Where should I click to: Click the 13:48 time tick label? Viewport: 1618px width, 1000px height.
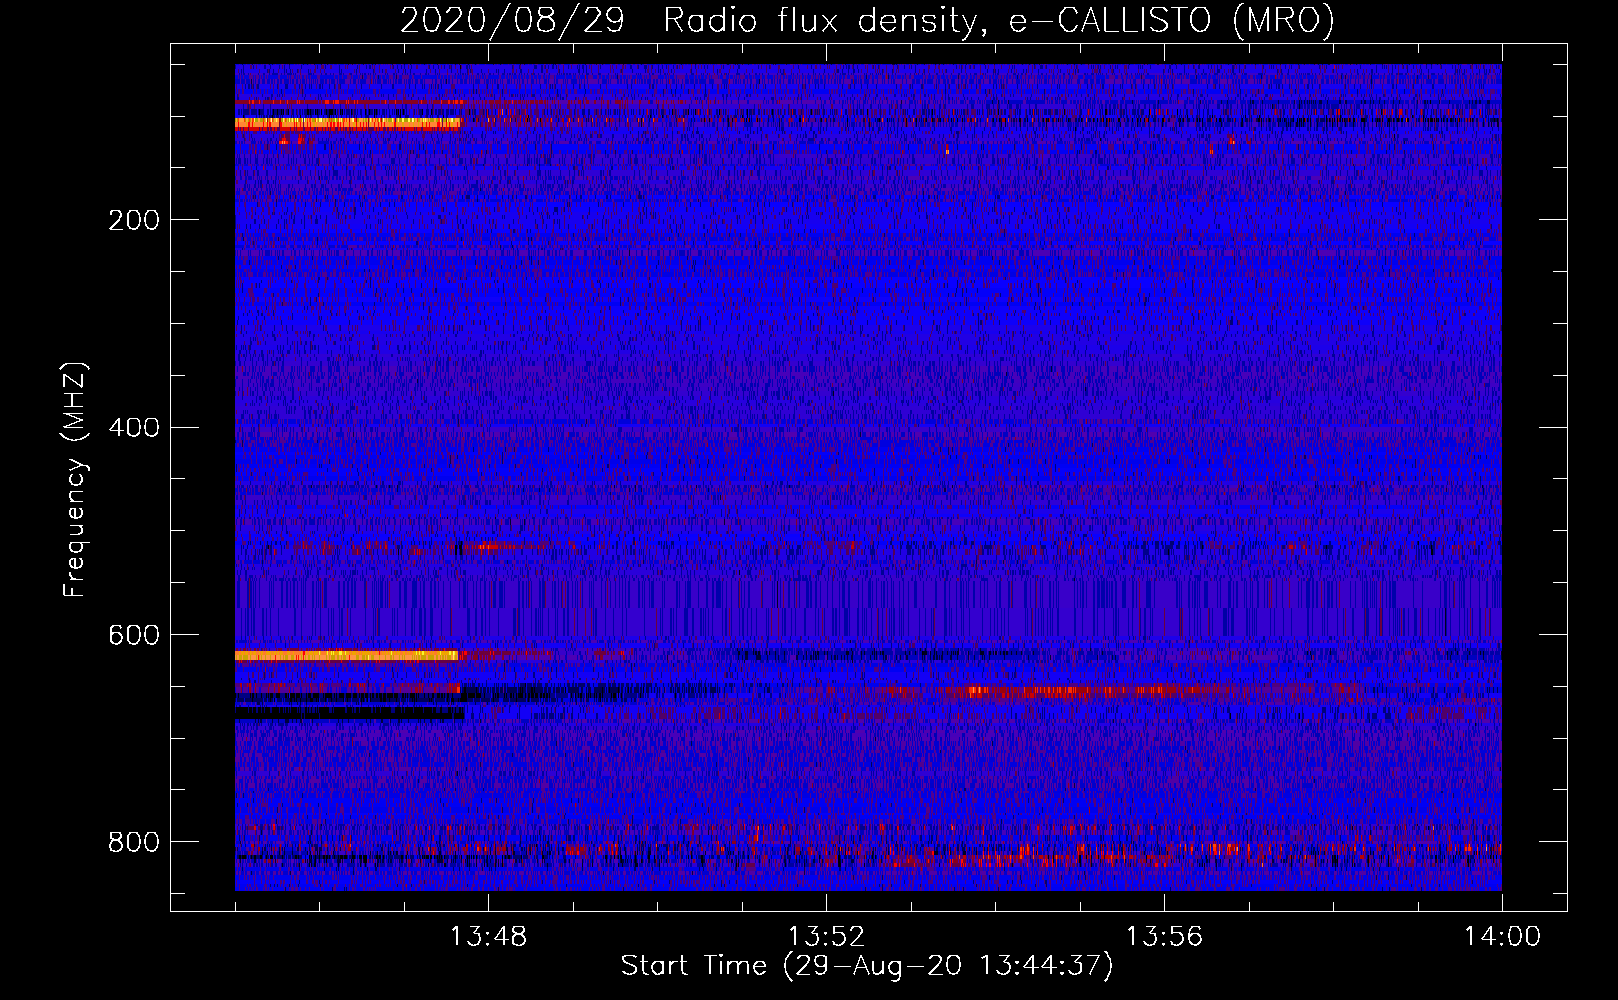pyautogui.click(x=488, y=937)
